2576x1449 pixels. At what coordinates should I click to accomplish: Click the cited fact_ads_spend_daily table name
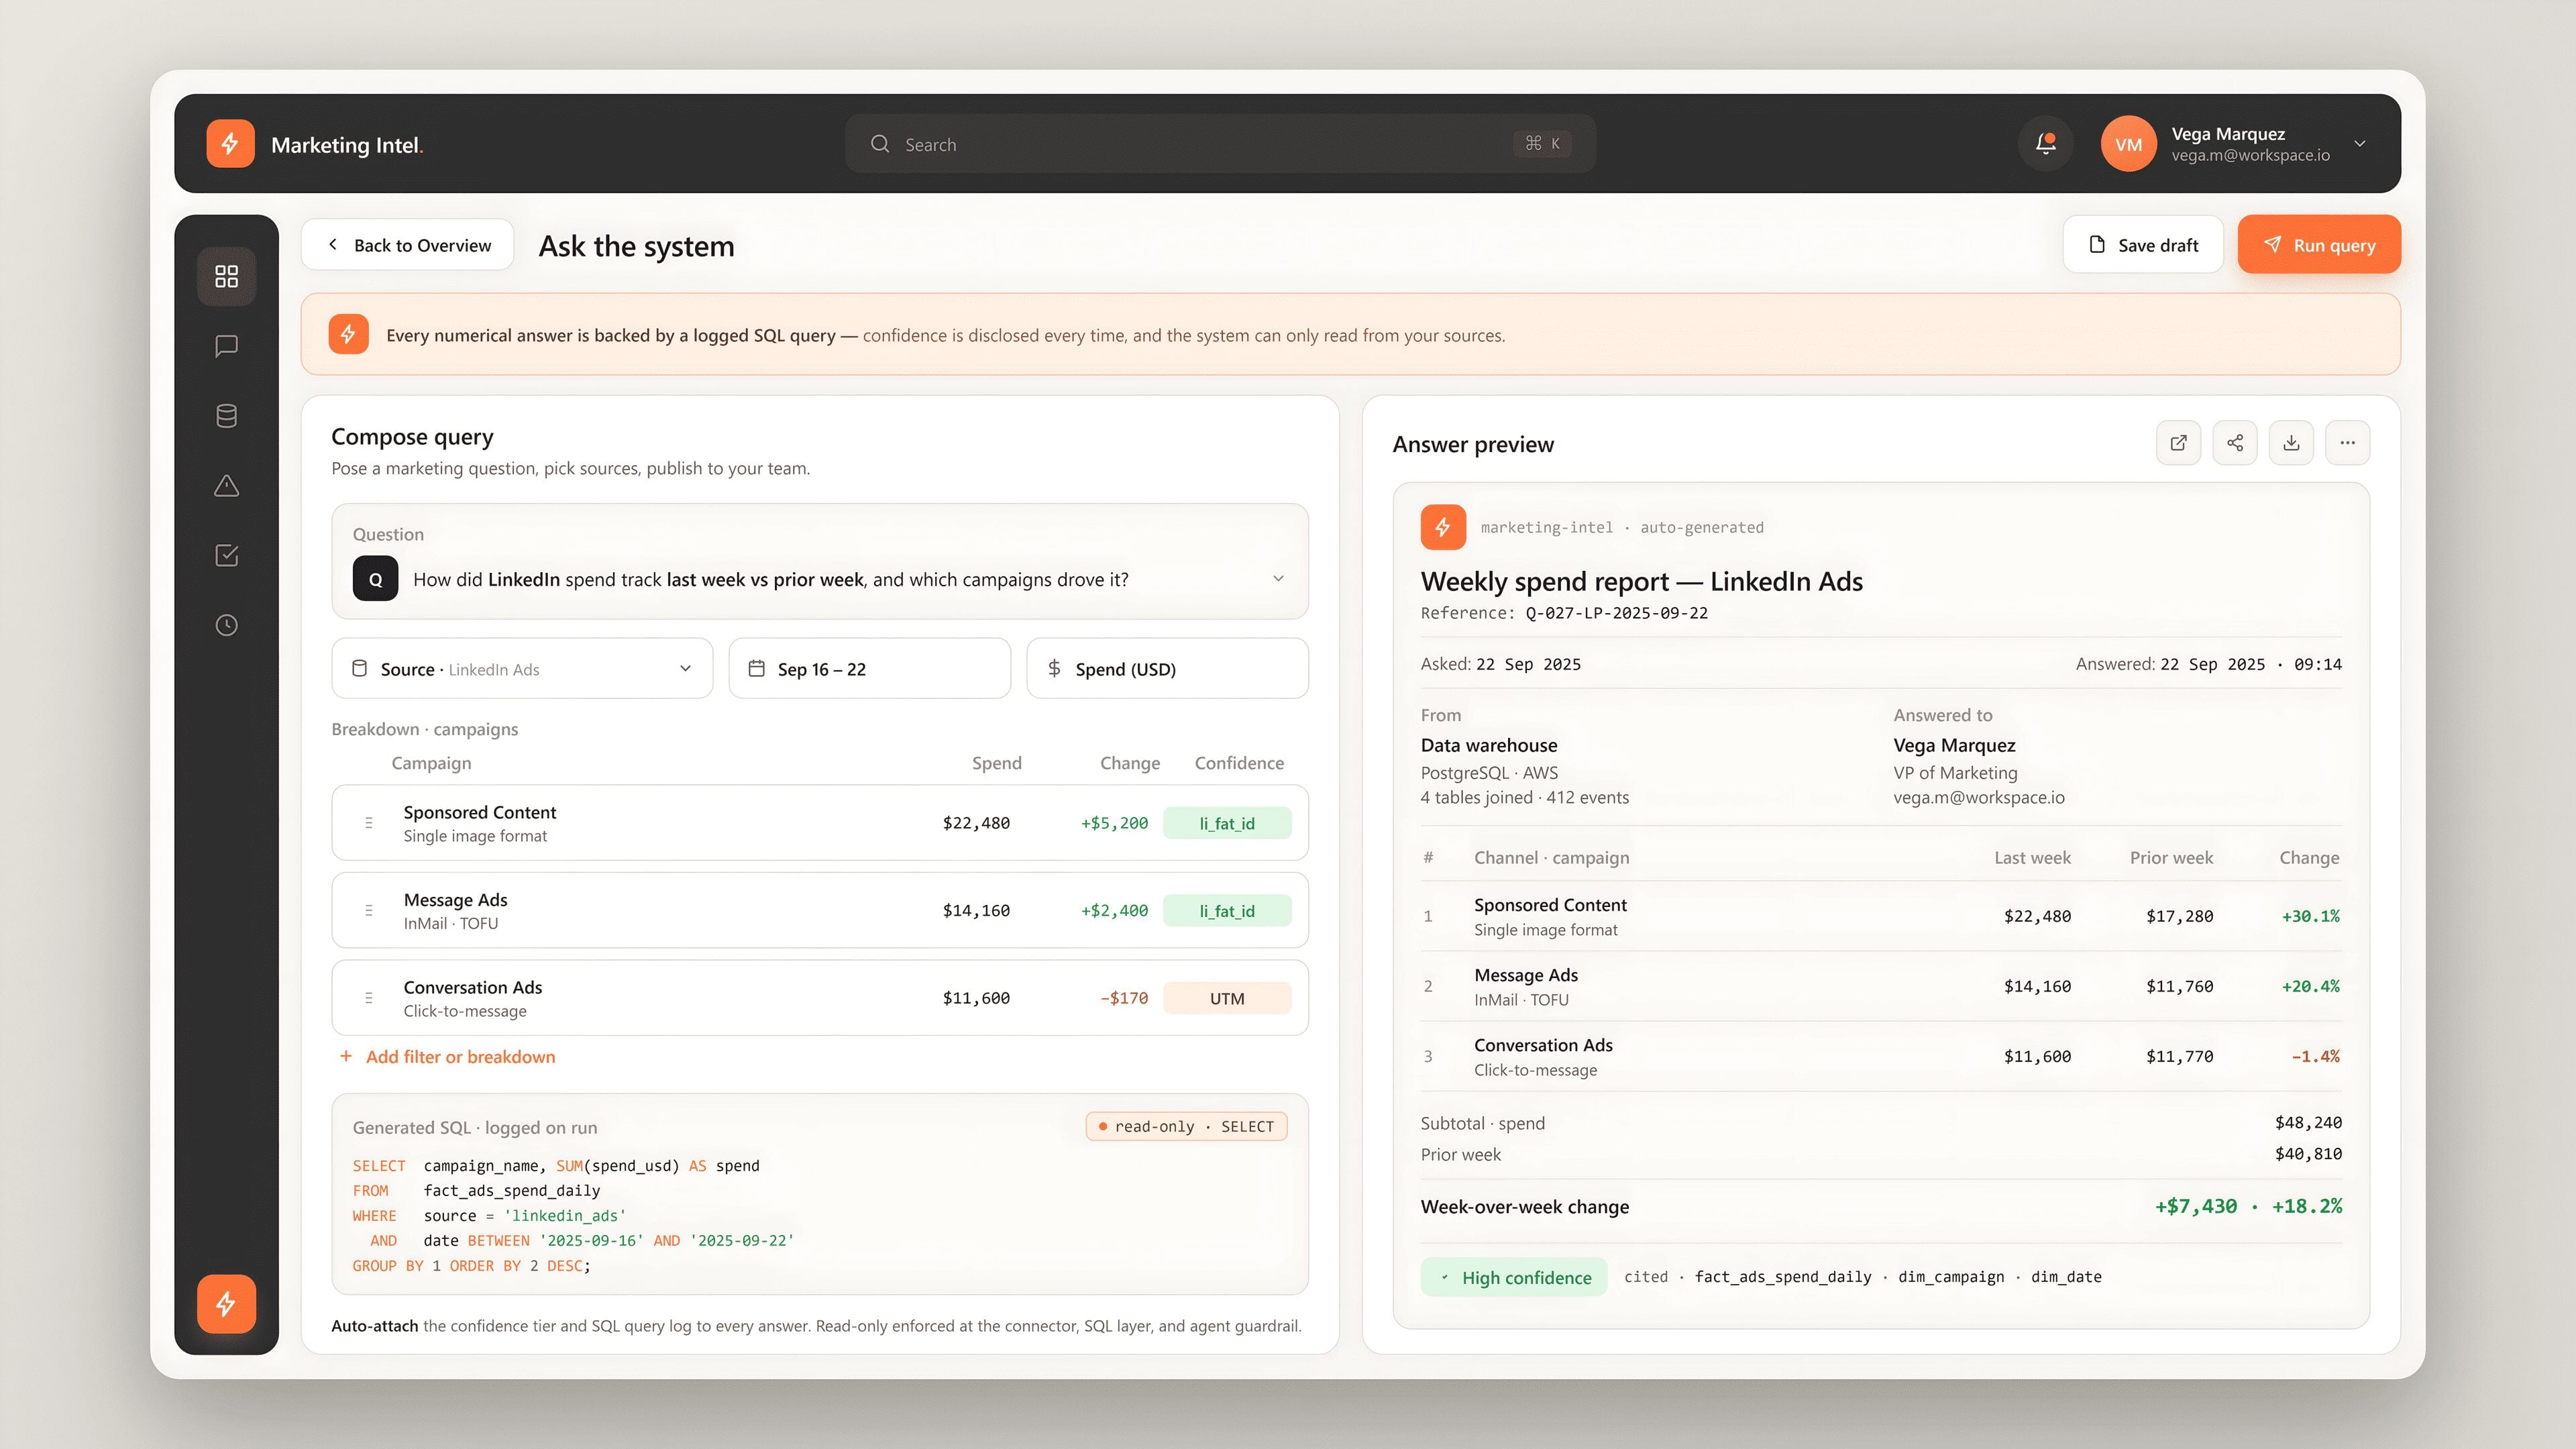[x=1783, y=1277]
